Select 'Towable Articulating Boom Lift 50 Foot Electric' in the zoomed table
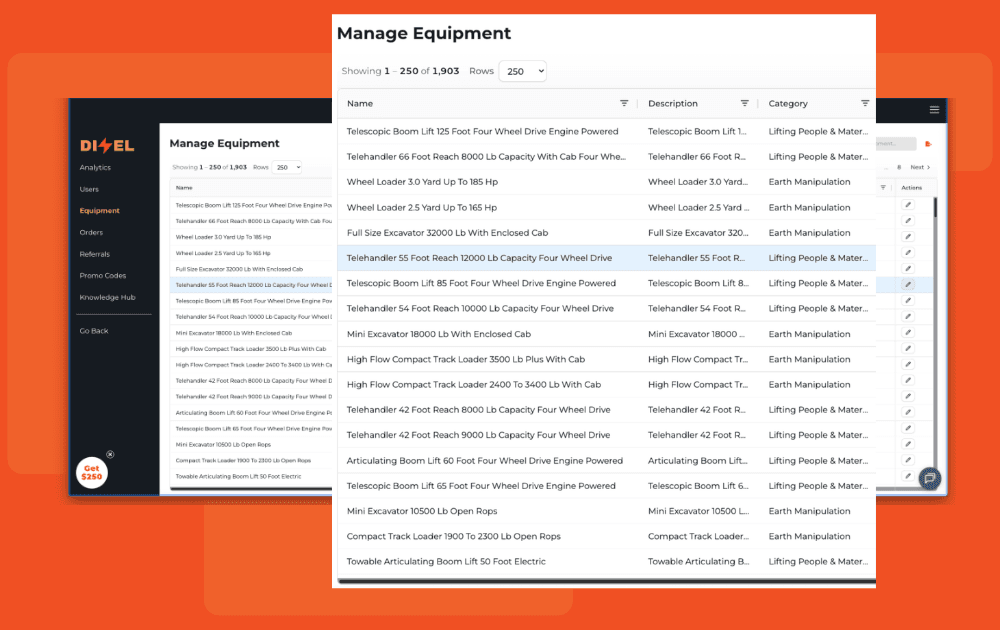The width and height of the screenshot is (1000, 630). pyautogui.click(x=446, y=561)
